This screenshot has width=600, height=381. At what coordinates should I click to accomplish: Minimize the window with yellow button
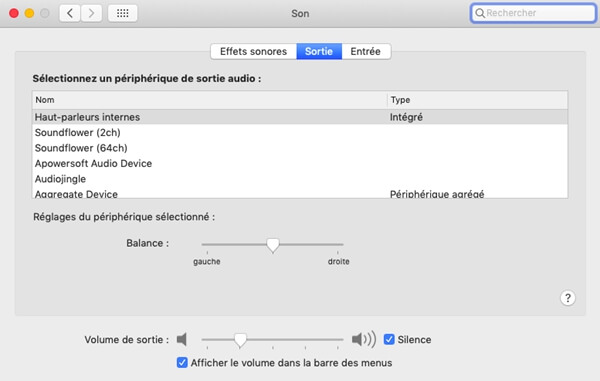click(29, 13)
